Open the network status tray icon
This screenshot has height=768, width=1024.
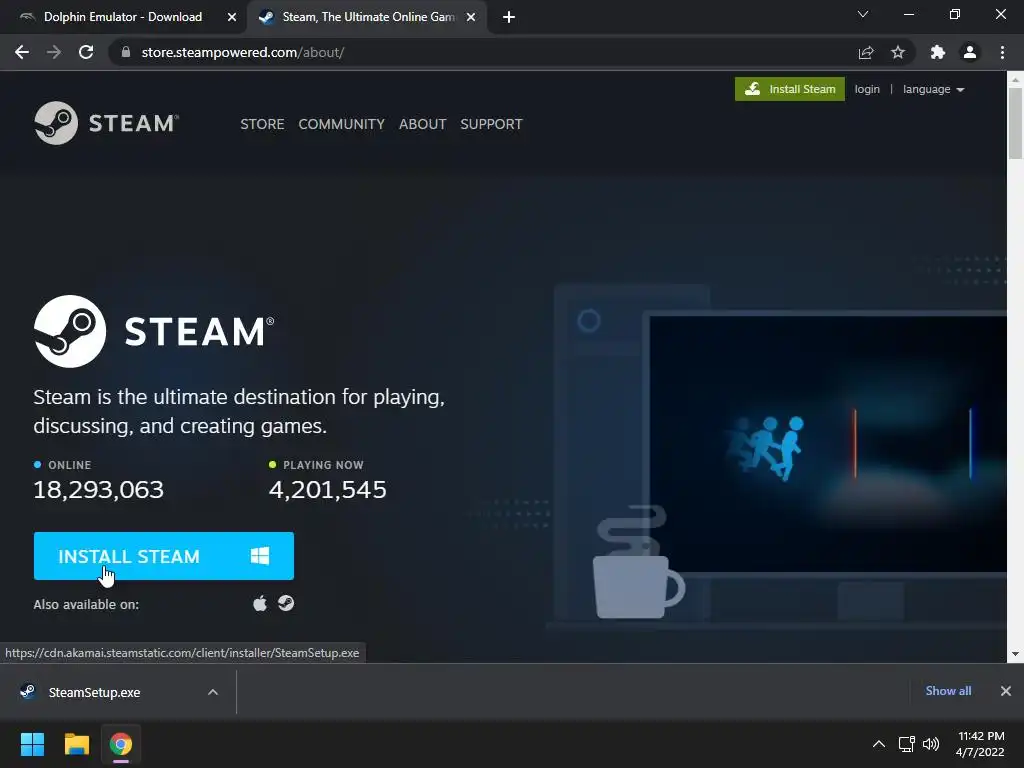pos(906,744)
